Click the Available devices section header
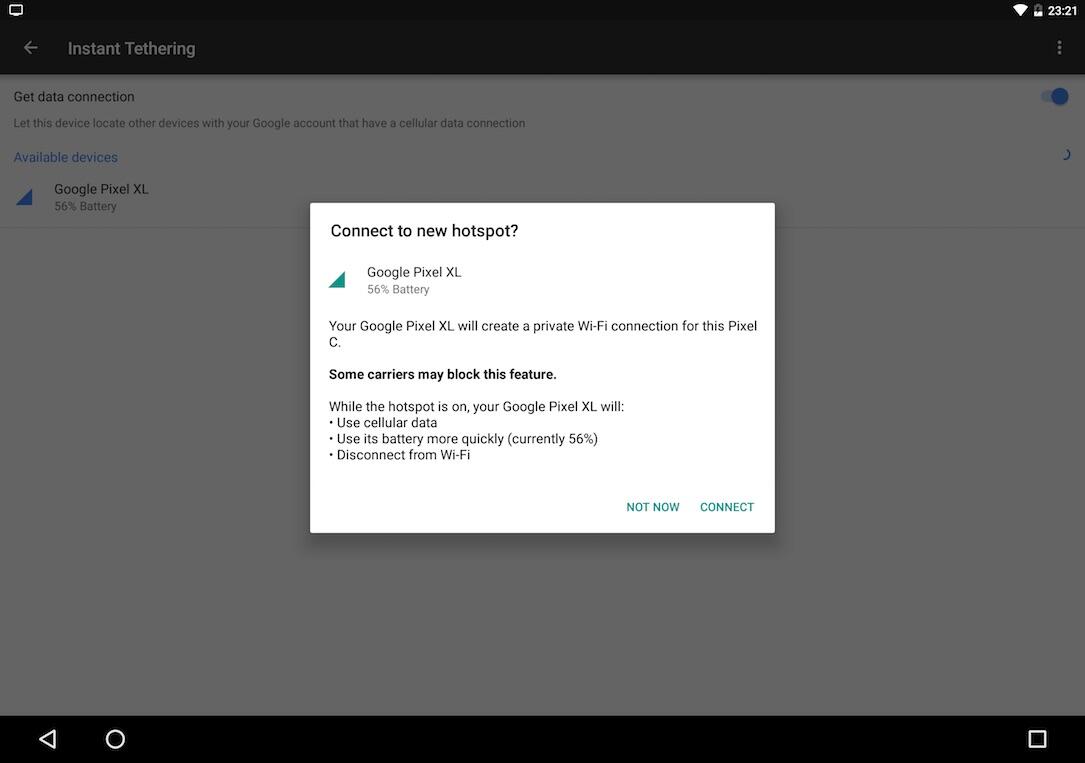Viewport: 1085px width, 763px height. pyautogui.click(x=66, y=157)
